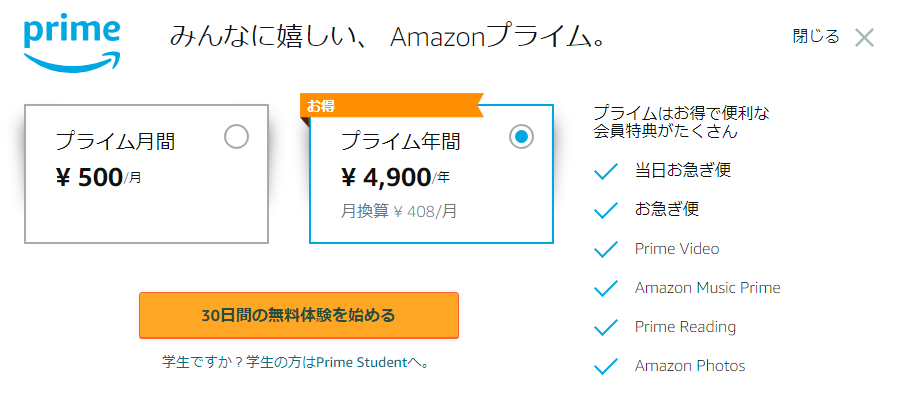Viewport: 899px width, 403px height.
Task: Click the checkmark next to 当日お急ぎ便
Action: (x=606, y=171)
